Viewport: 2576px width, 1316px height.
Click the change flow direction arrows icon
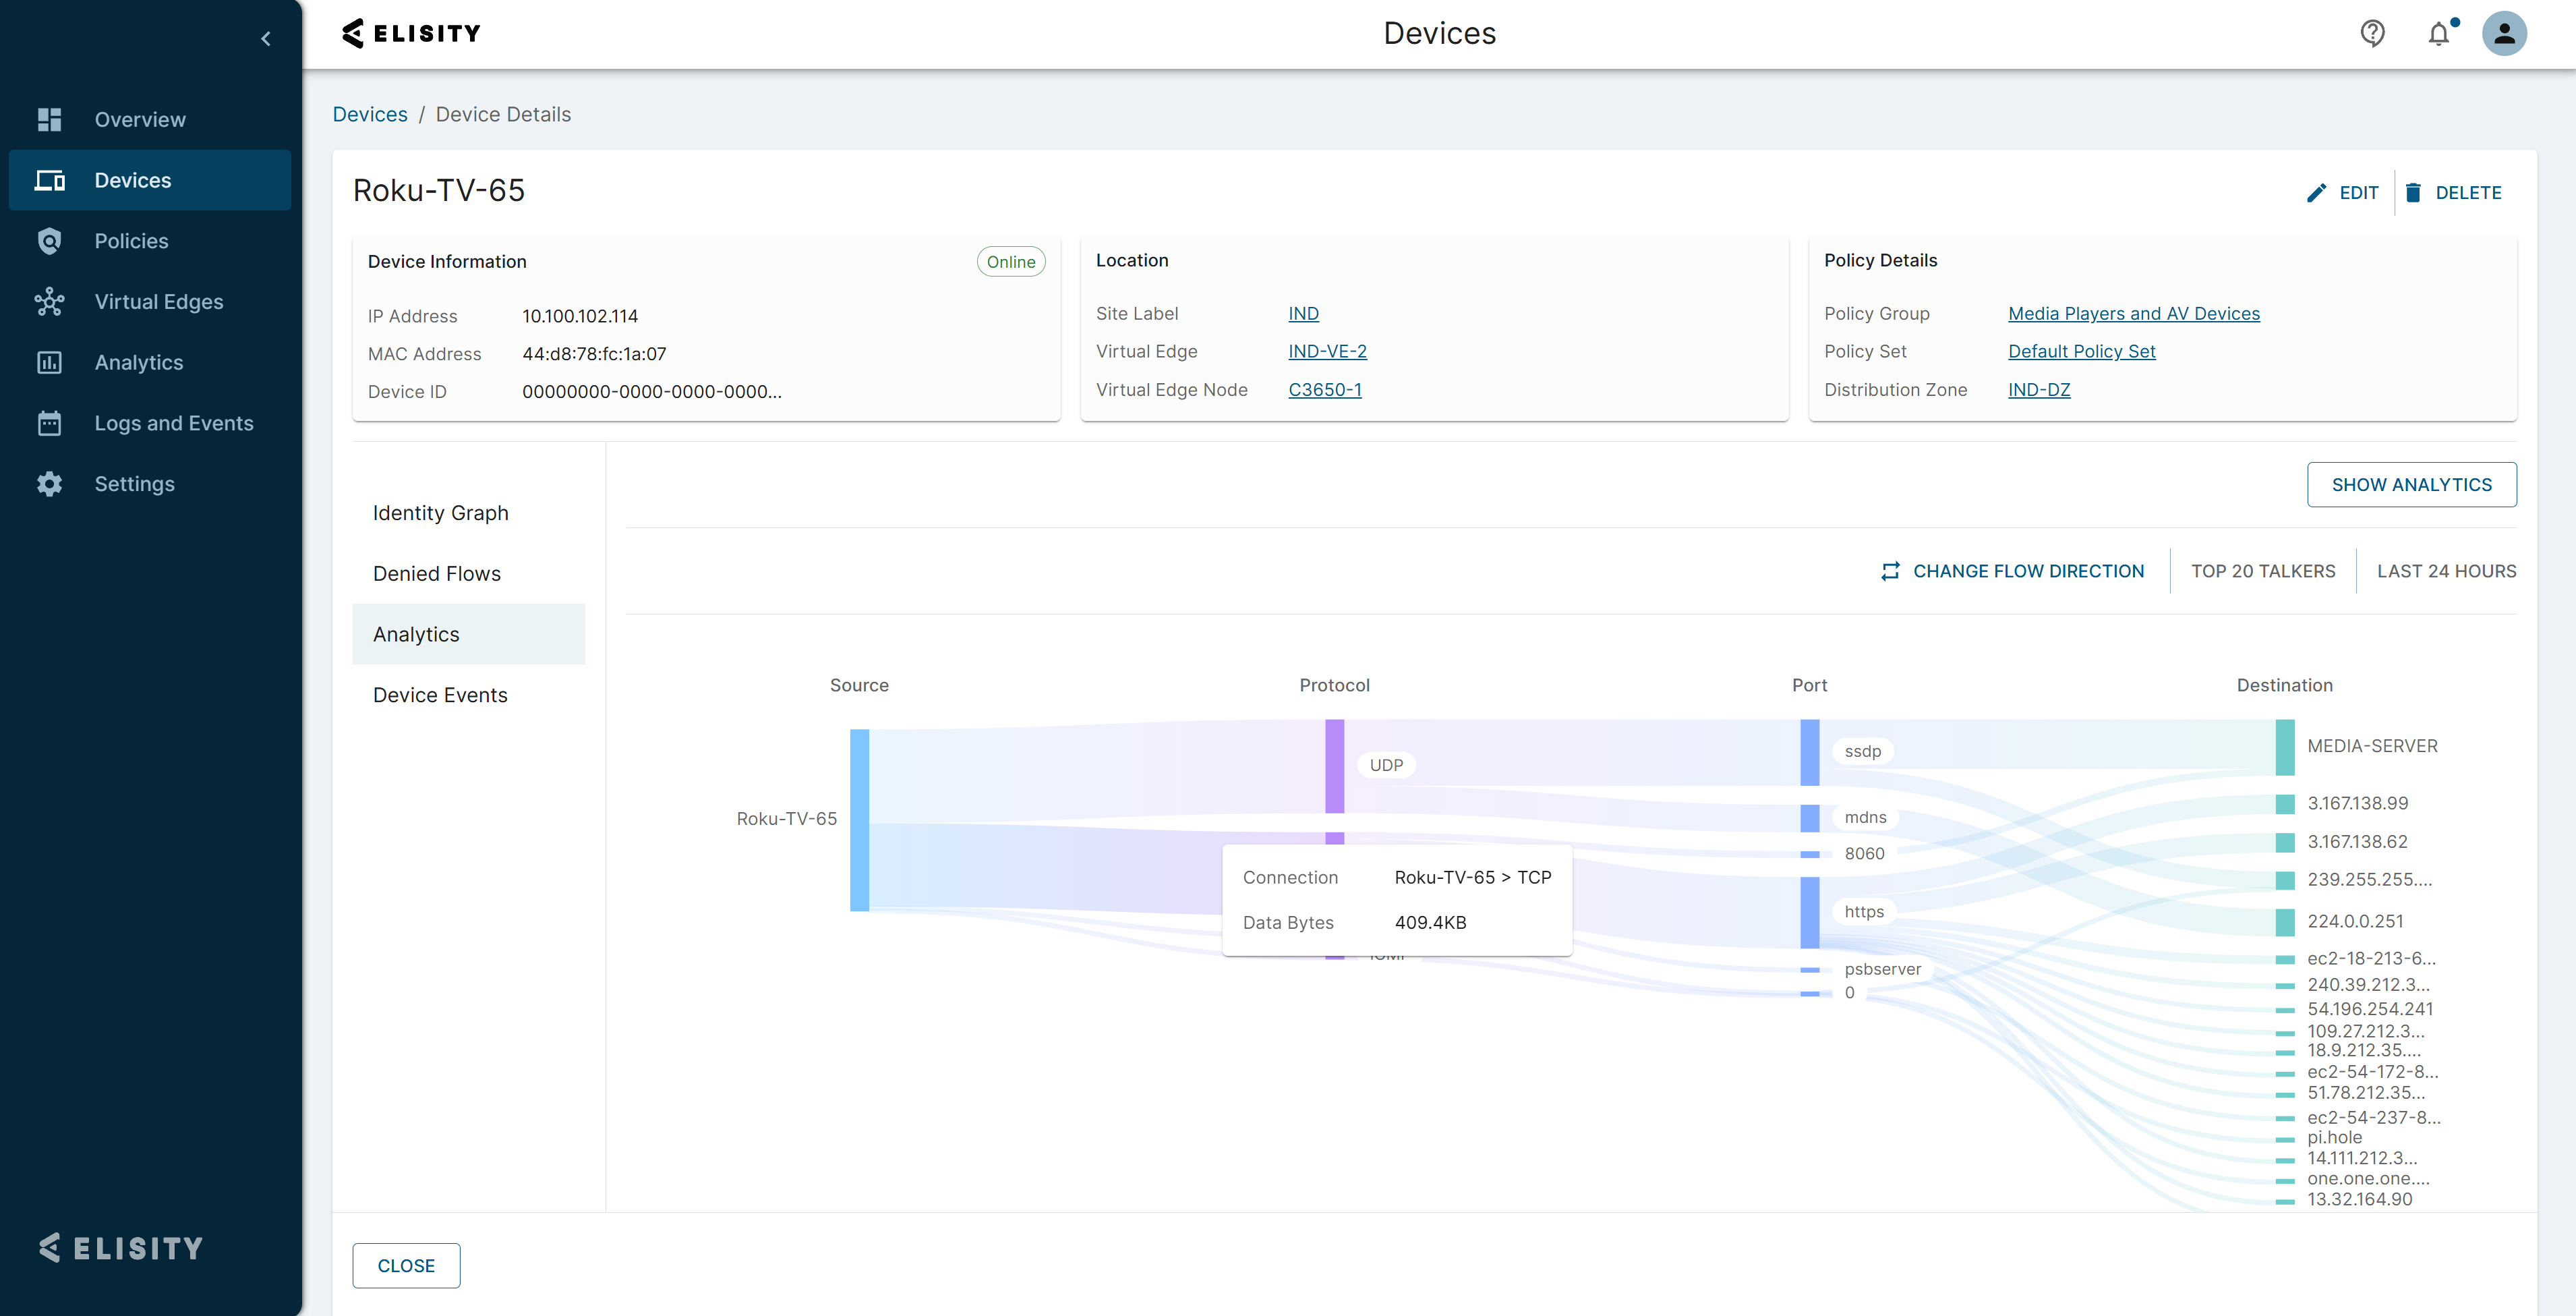pos(1890,571)
